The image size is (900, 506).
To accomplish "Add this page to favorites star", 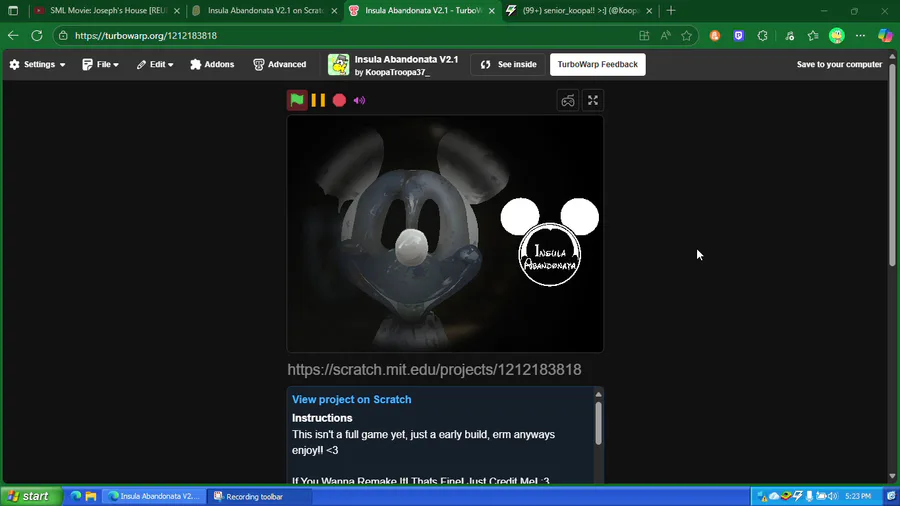I will pos(686,36).
